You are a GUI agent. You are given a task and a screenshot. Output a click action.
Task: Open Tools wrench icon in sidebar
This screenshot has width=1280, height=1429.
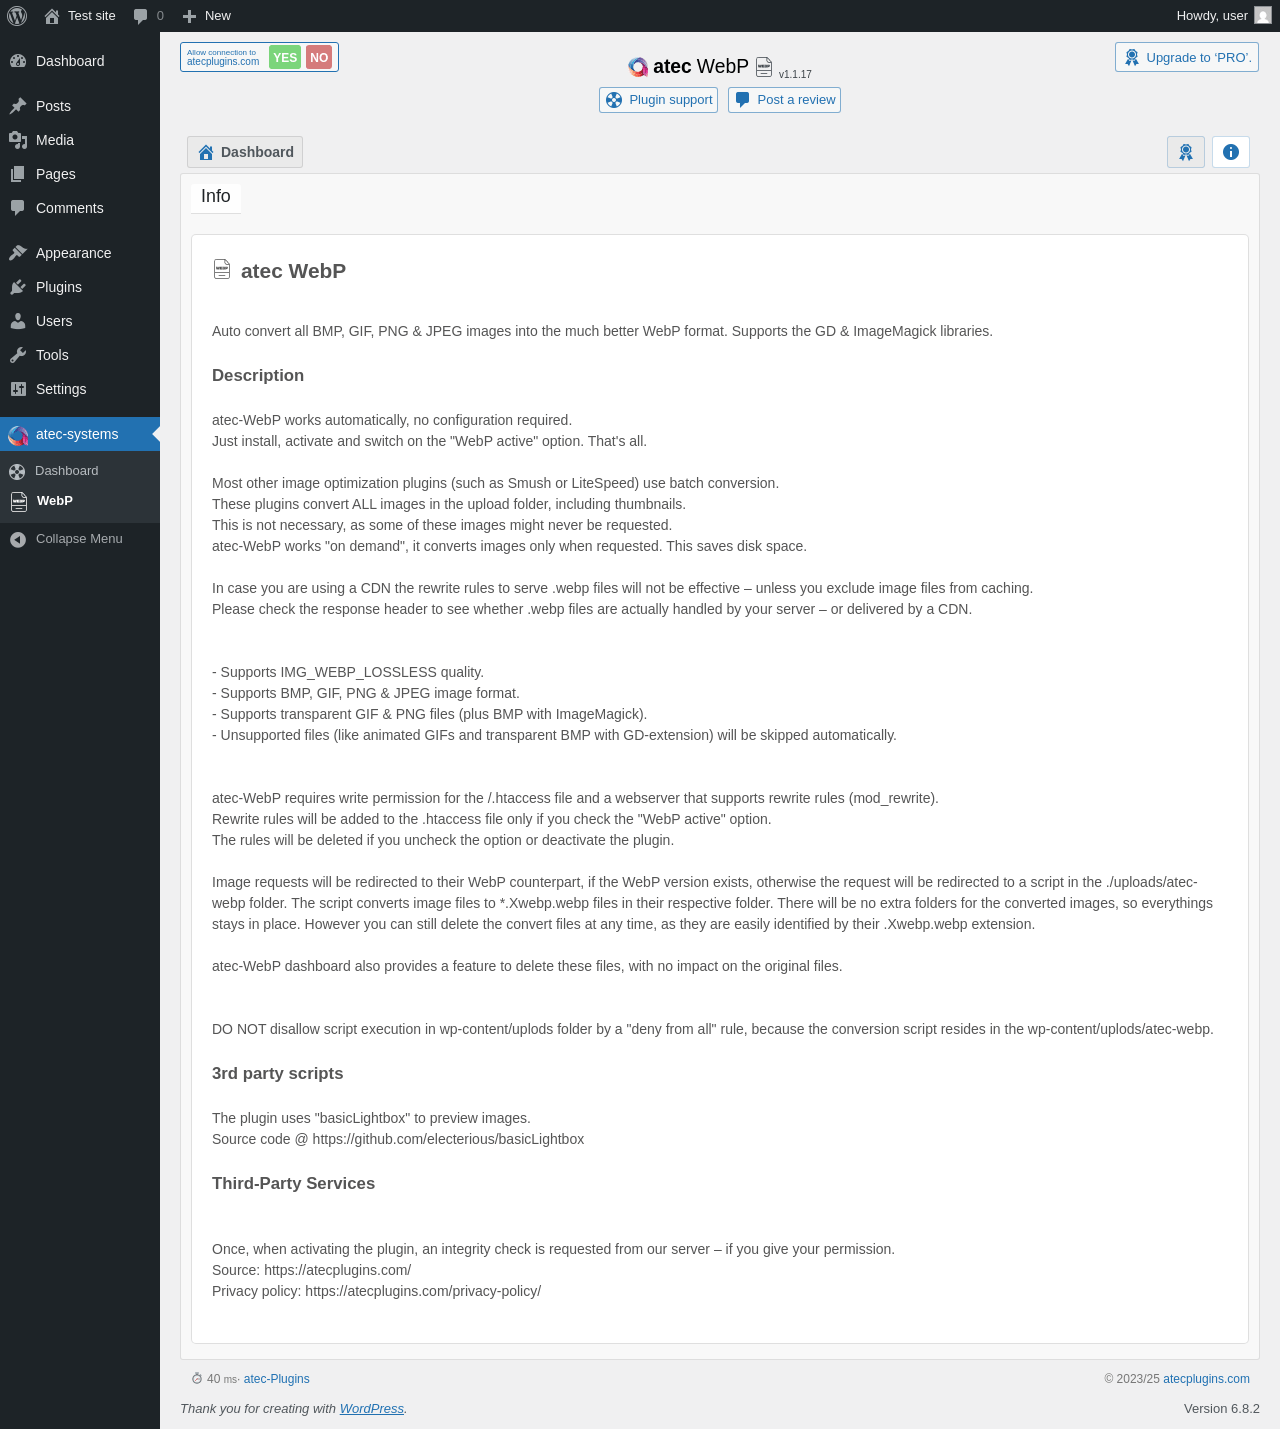18,355
